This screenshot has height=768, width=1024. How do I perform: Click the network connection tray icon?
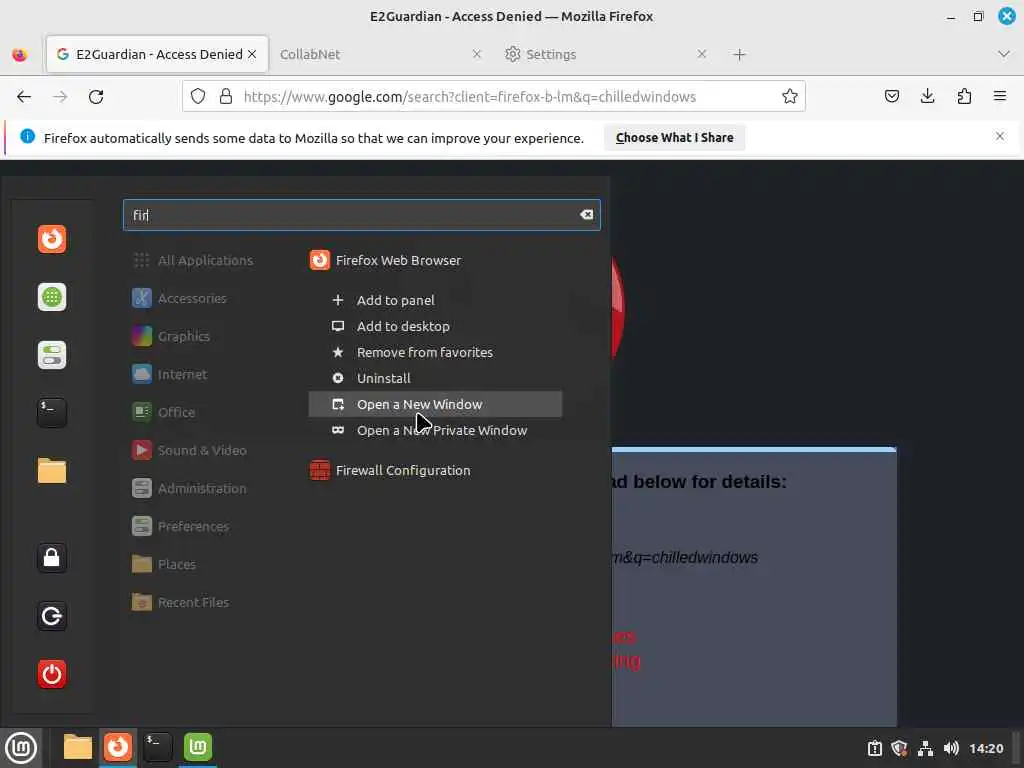coord(925,748)
